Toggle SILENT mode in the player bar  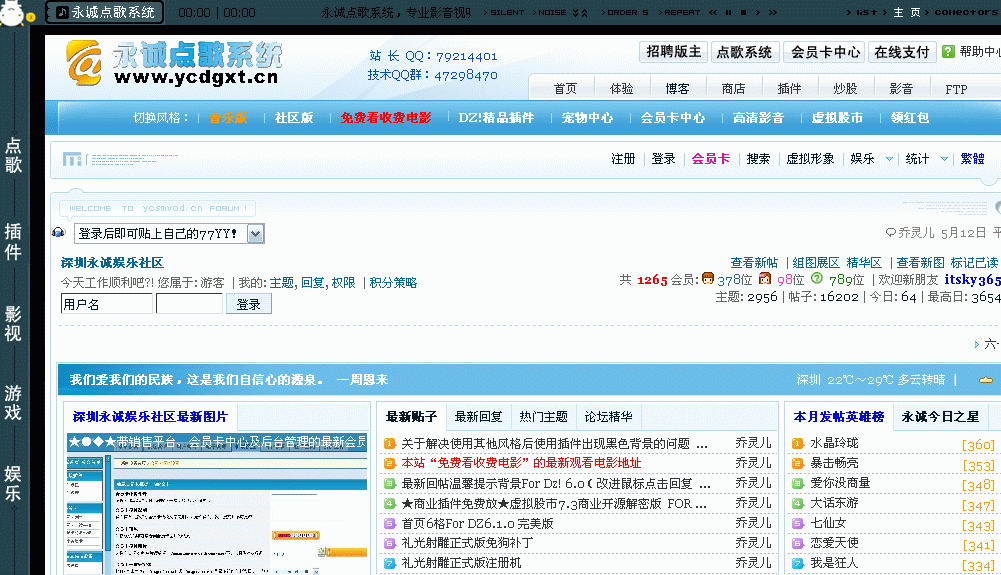click(507, 13)
